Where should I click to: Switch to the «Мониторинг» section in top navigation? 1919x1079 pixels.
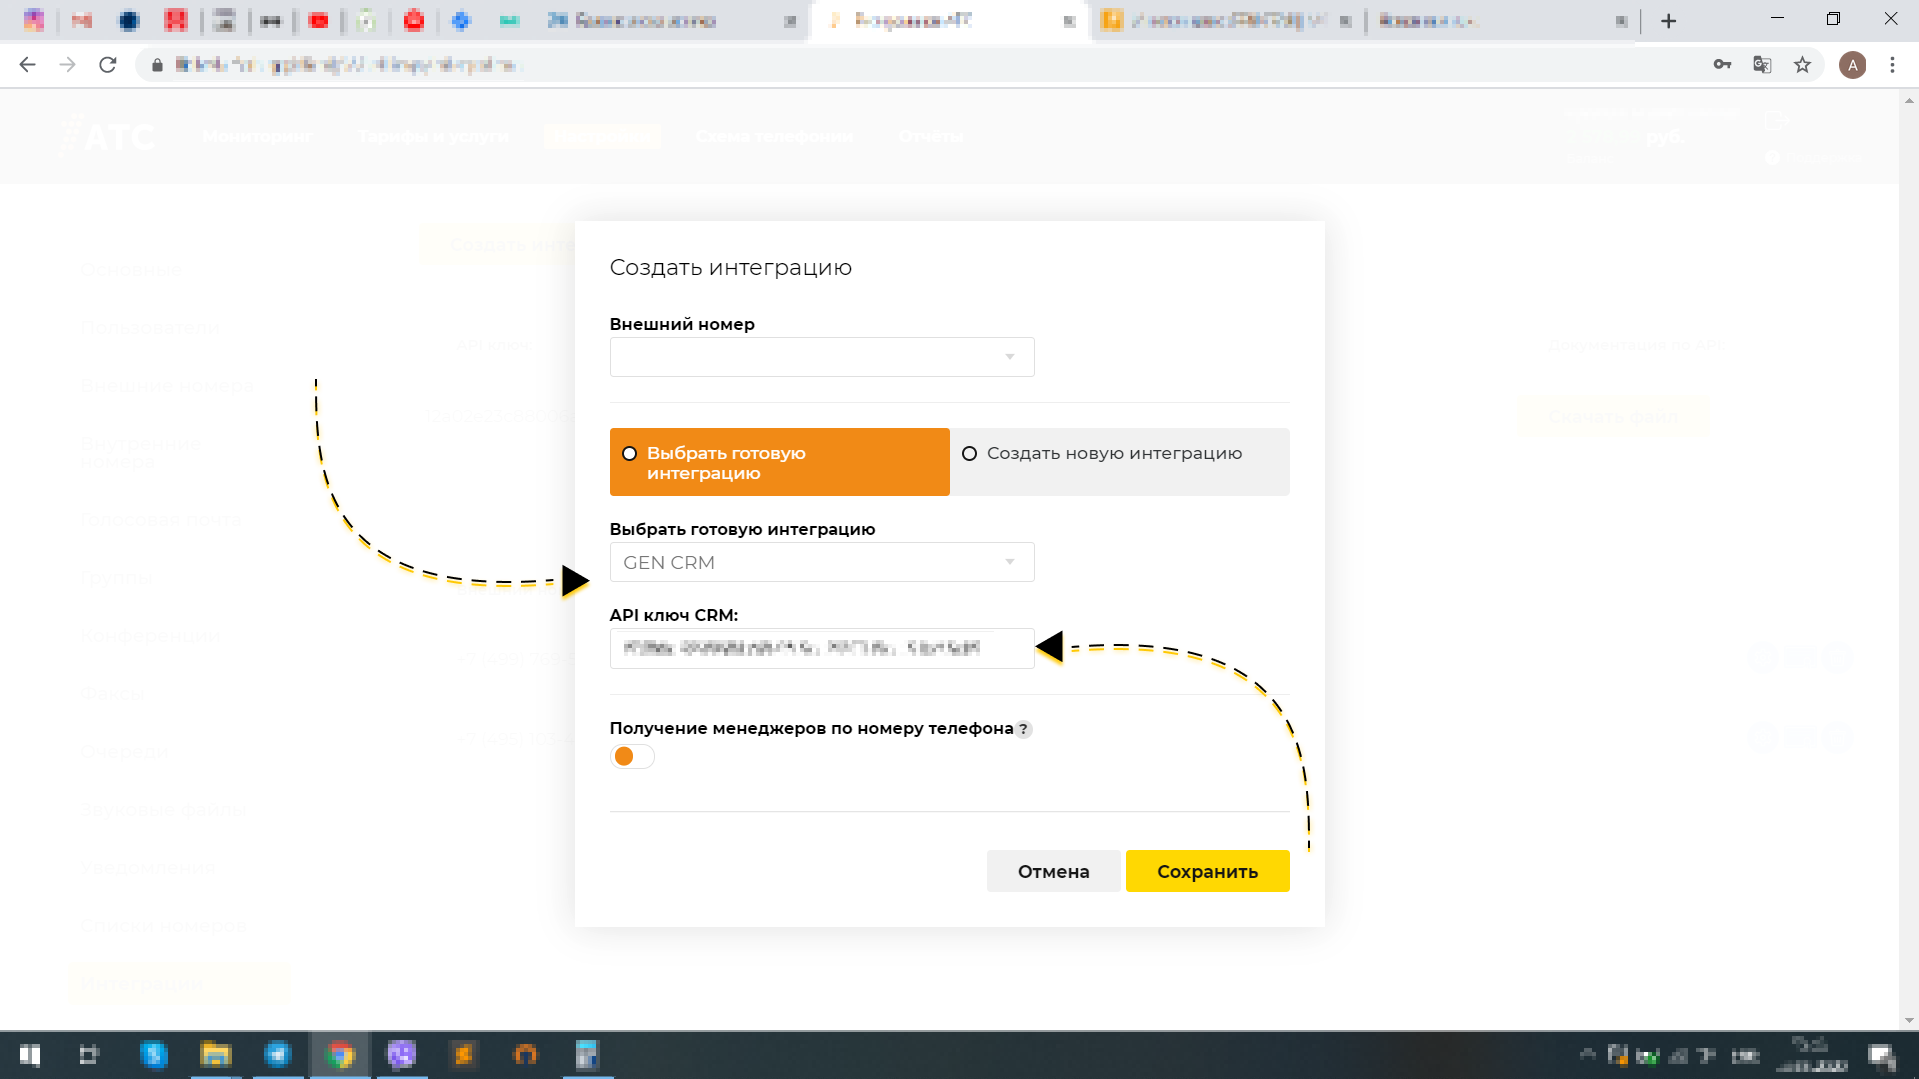point(256,136)
